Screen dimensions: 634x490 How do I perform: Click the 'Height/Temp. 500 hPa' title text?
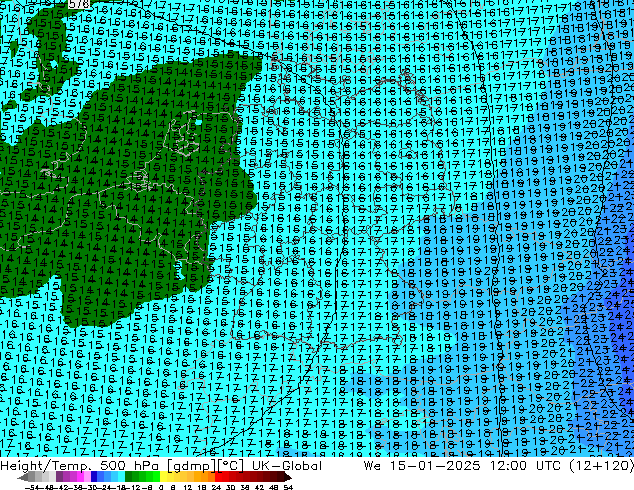pyautogui.click(x=74, y=466)
